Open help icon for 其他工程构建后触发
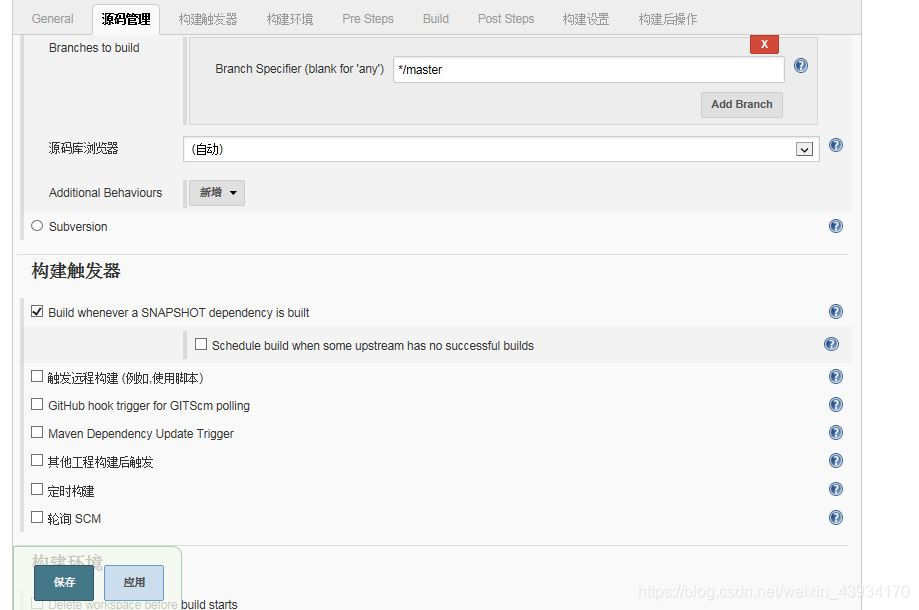This screenshot has height=610, width=919. [x=836, y=461]
